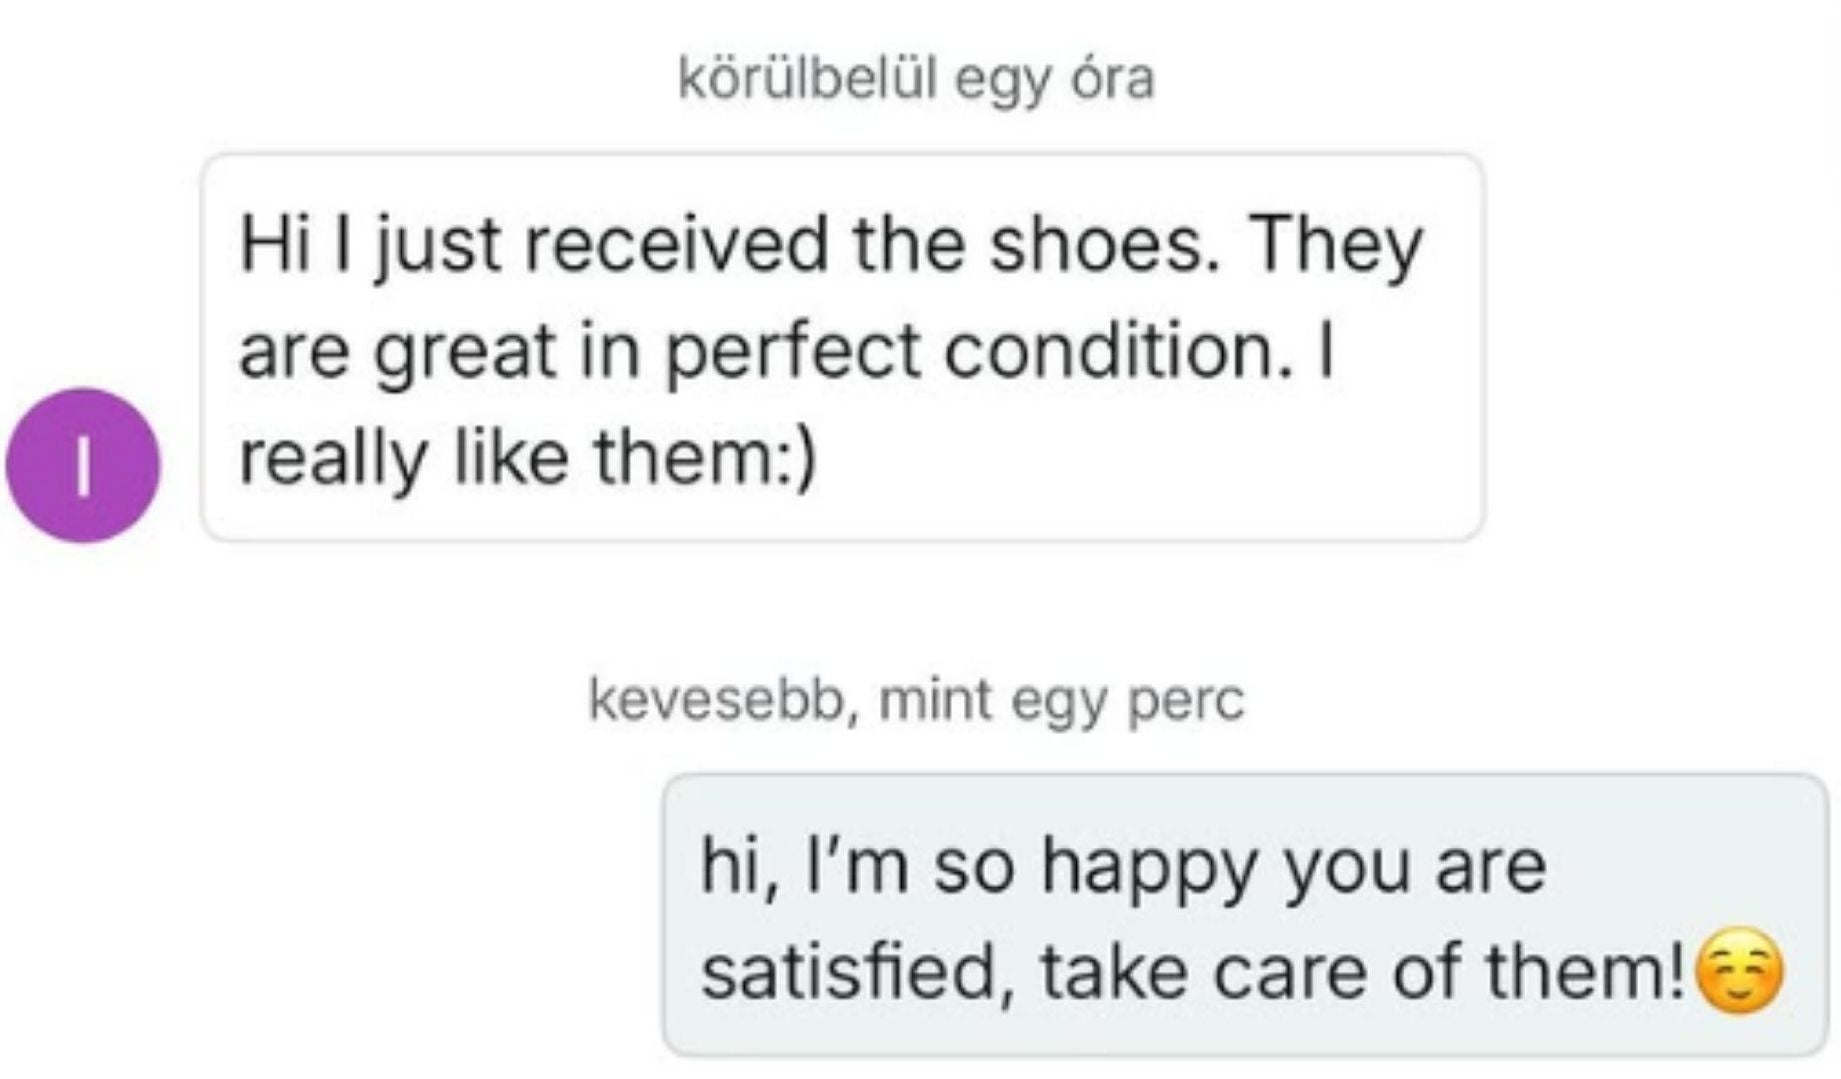Click the word "received" in the first message
The image size is (1841, 1079).
click(x=676, y=245)
